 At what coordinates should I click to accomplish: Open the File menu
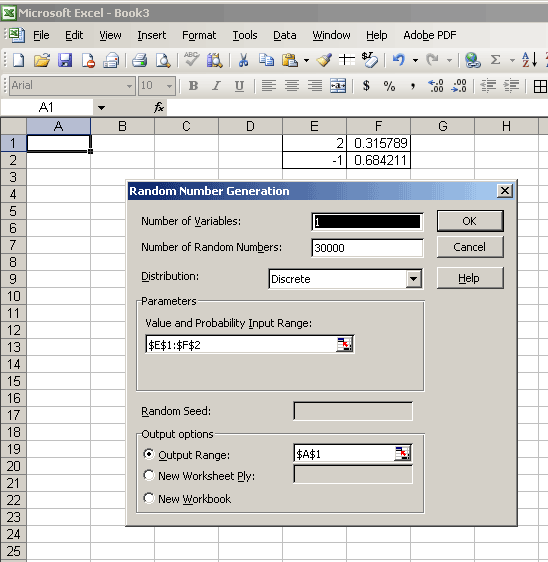(41, 35)
